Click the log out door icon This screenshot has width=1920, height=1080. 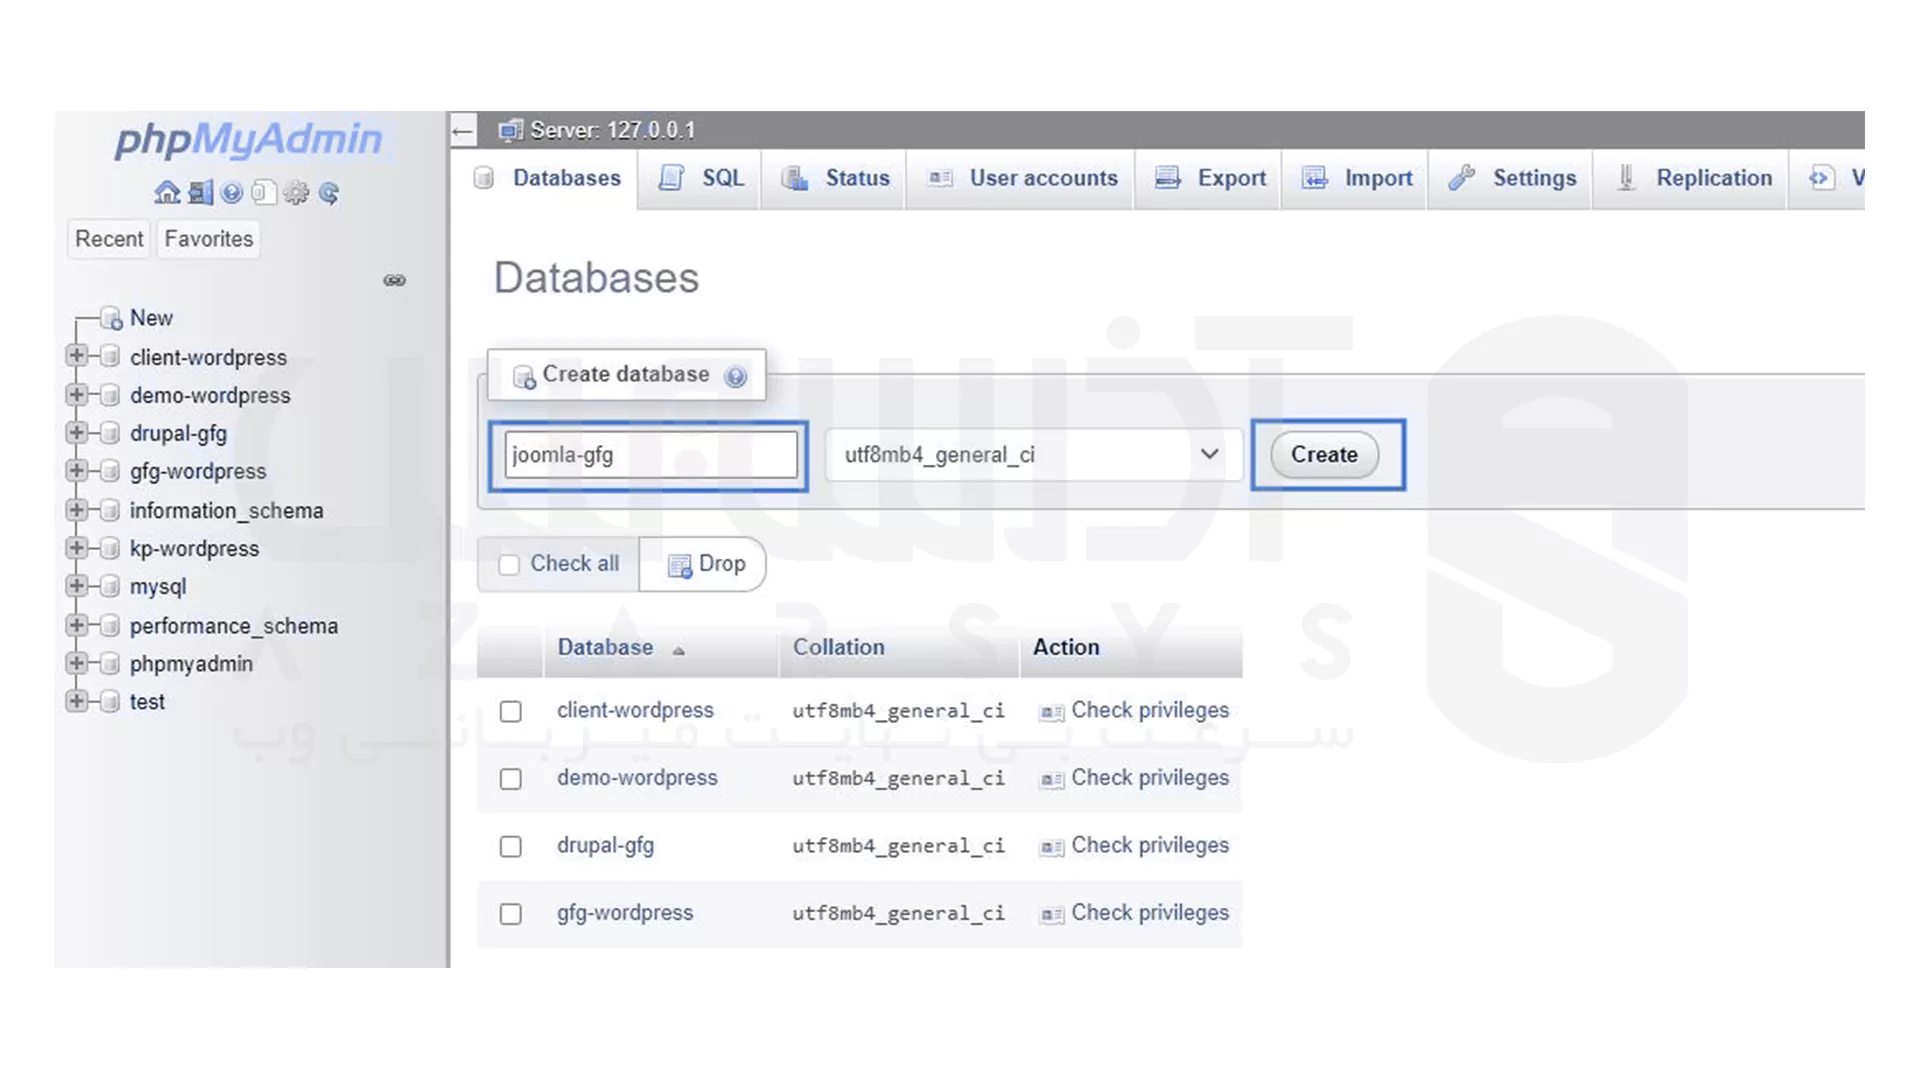pyautogui.click(x=200, y=192)
